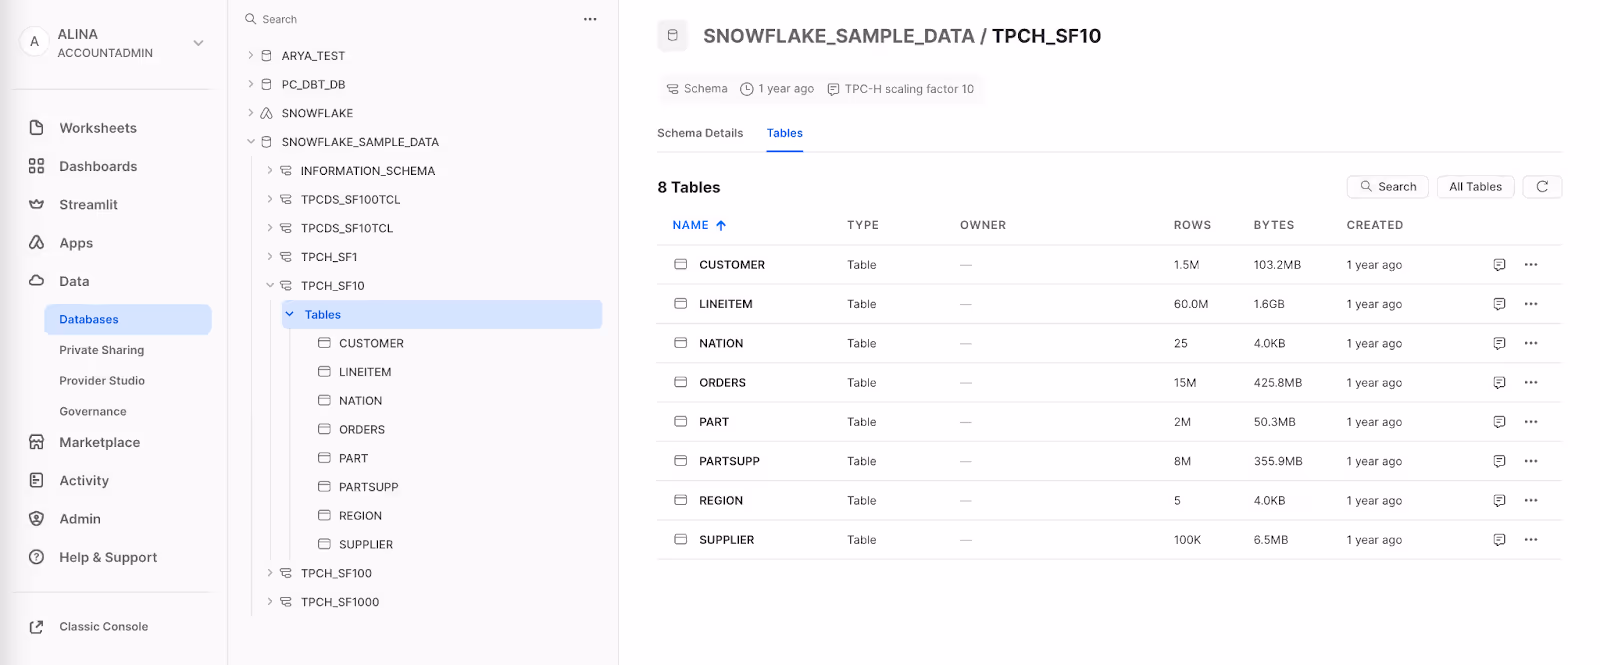Click the Activity log icon
The height and width of the screenshot is (665, 1600).
pyautogui.click(x=37, y=480)
